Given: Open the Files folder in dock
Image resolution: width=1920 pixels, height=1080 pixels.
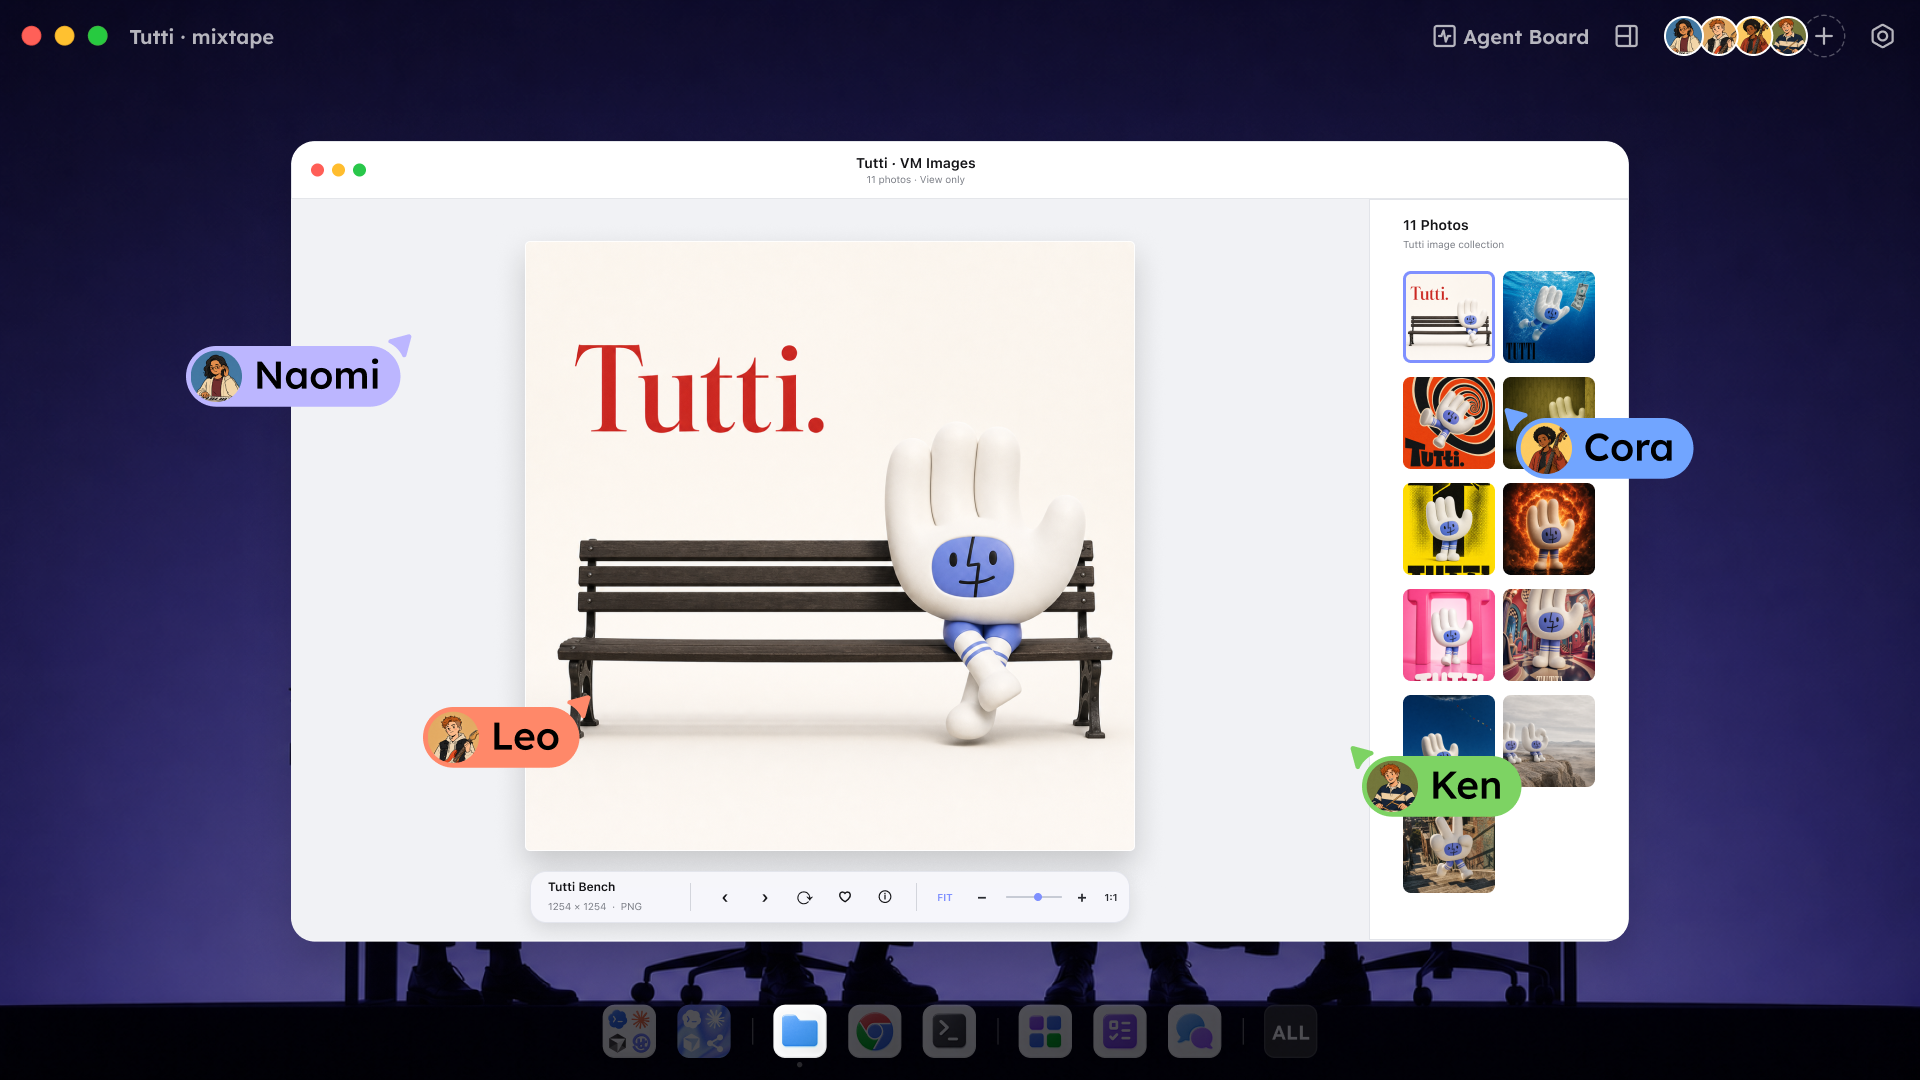Looking at the screenshot, I should pyautogui.click(x=800, y=1031).
